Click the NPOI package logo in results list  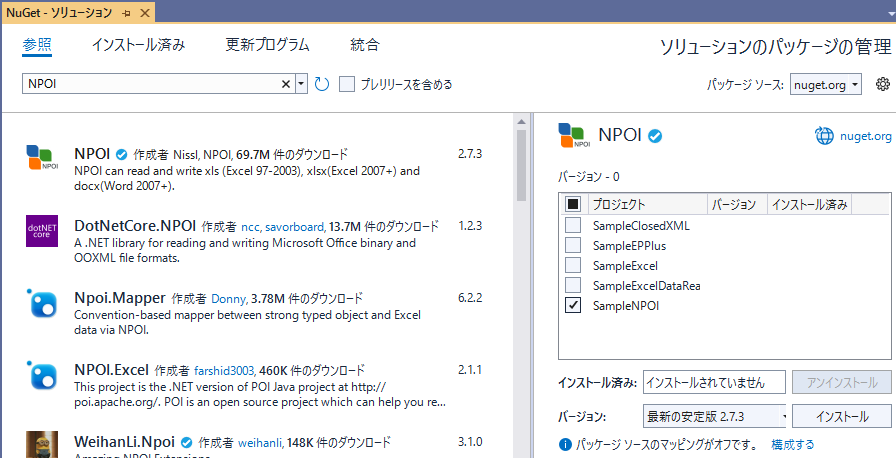coord(42,158)
